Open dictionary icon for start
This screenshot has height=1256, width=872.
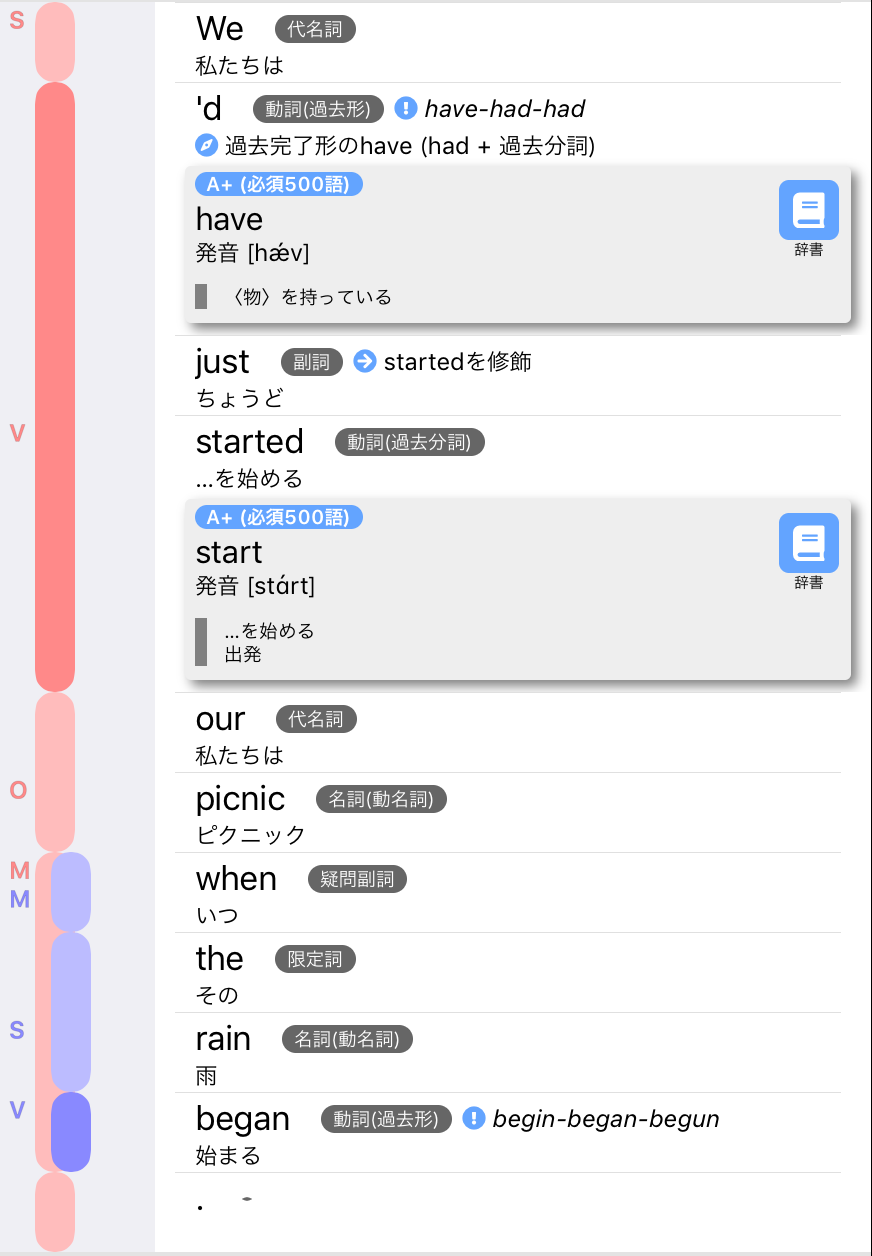click(808, 543)
